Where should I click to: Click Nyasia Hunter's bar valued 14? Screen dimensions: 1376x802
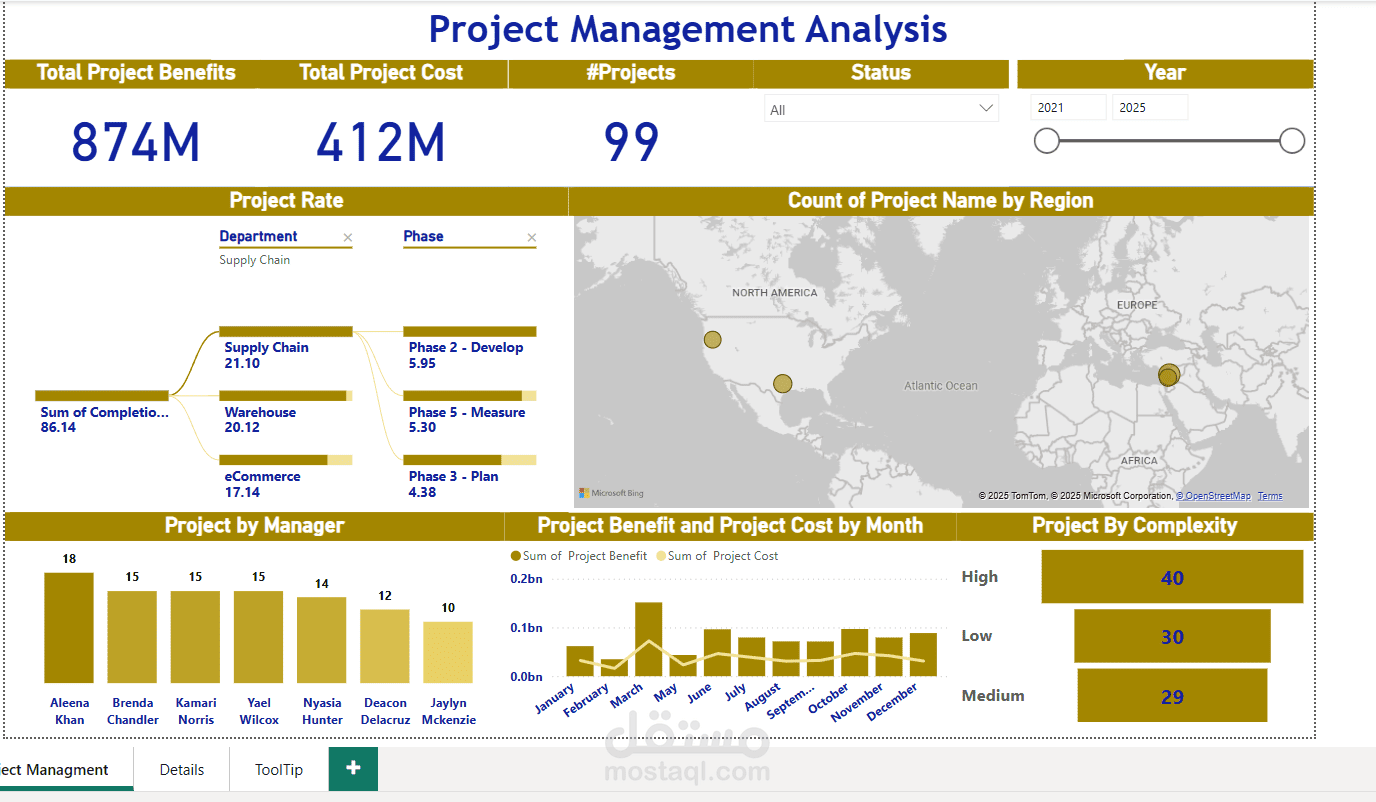click(322, 640)
